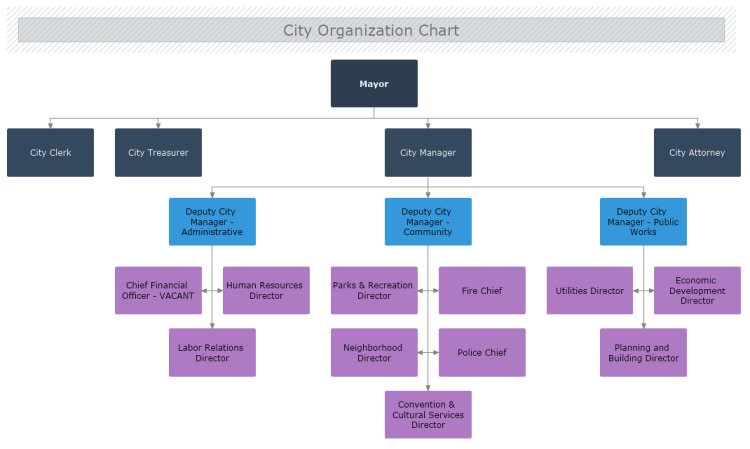Select Deputy City Manager - Community box

(428, 222)
